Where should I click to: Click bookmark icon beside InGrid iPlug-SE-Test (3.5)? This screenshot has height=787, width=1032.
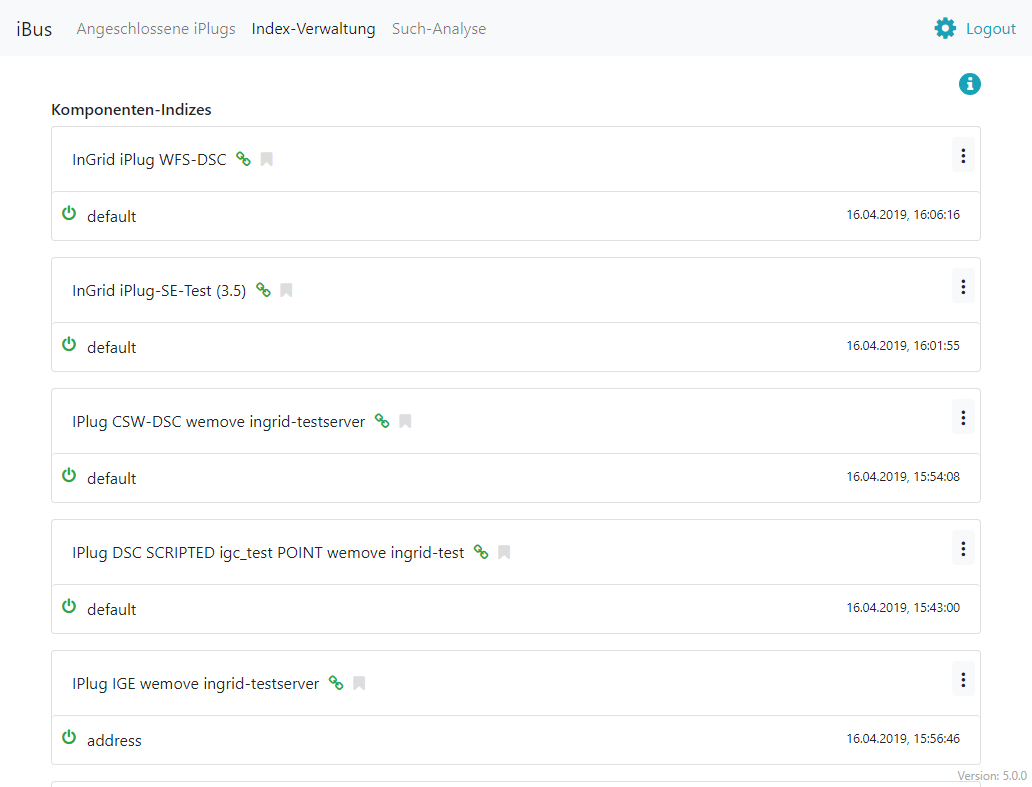pyautogui.click(x=286, y=290)
